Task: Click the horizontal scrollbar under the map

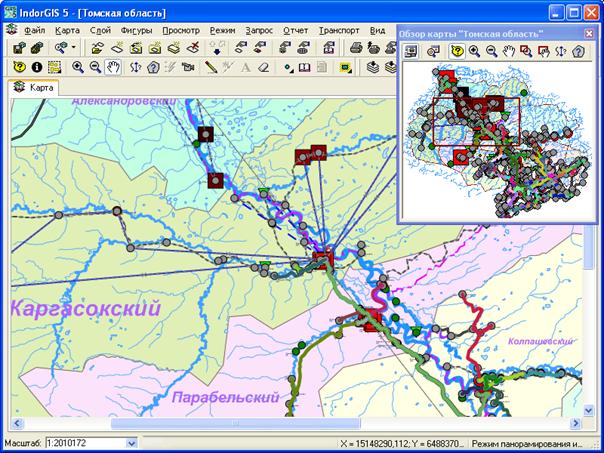Action: click(x=300, y=423)
